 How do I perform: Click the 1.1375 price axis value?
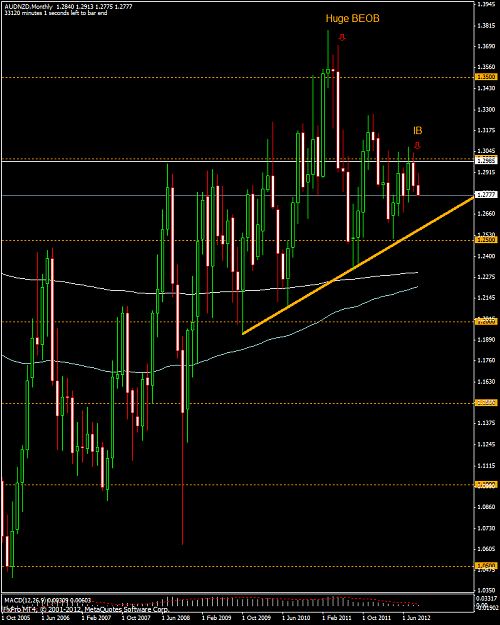pyautogui.click(x=486, y=423)
